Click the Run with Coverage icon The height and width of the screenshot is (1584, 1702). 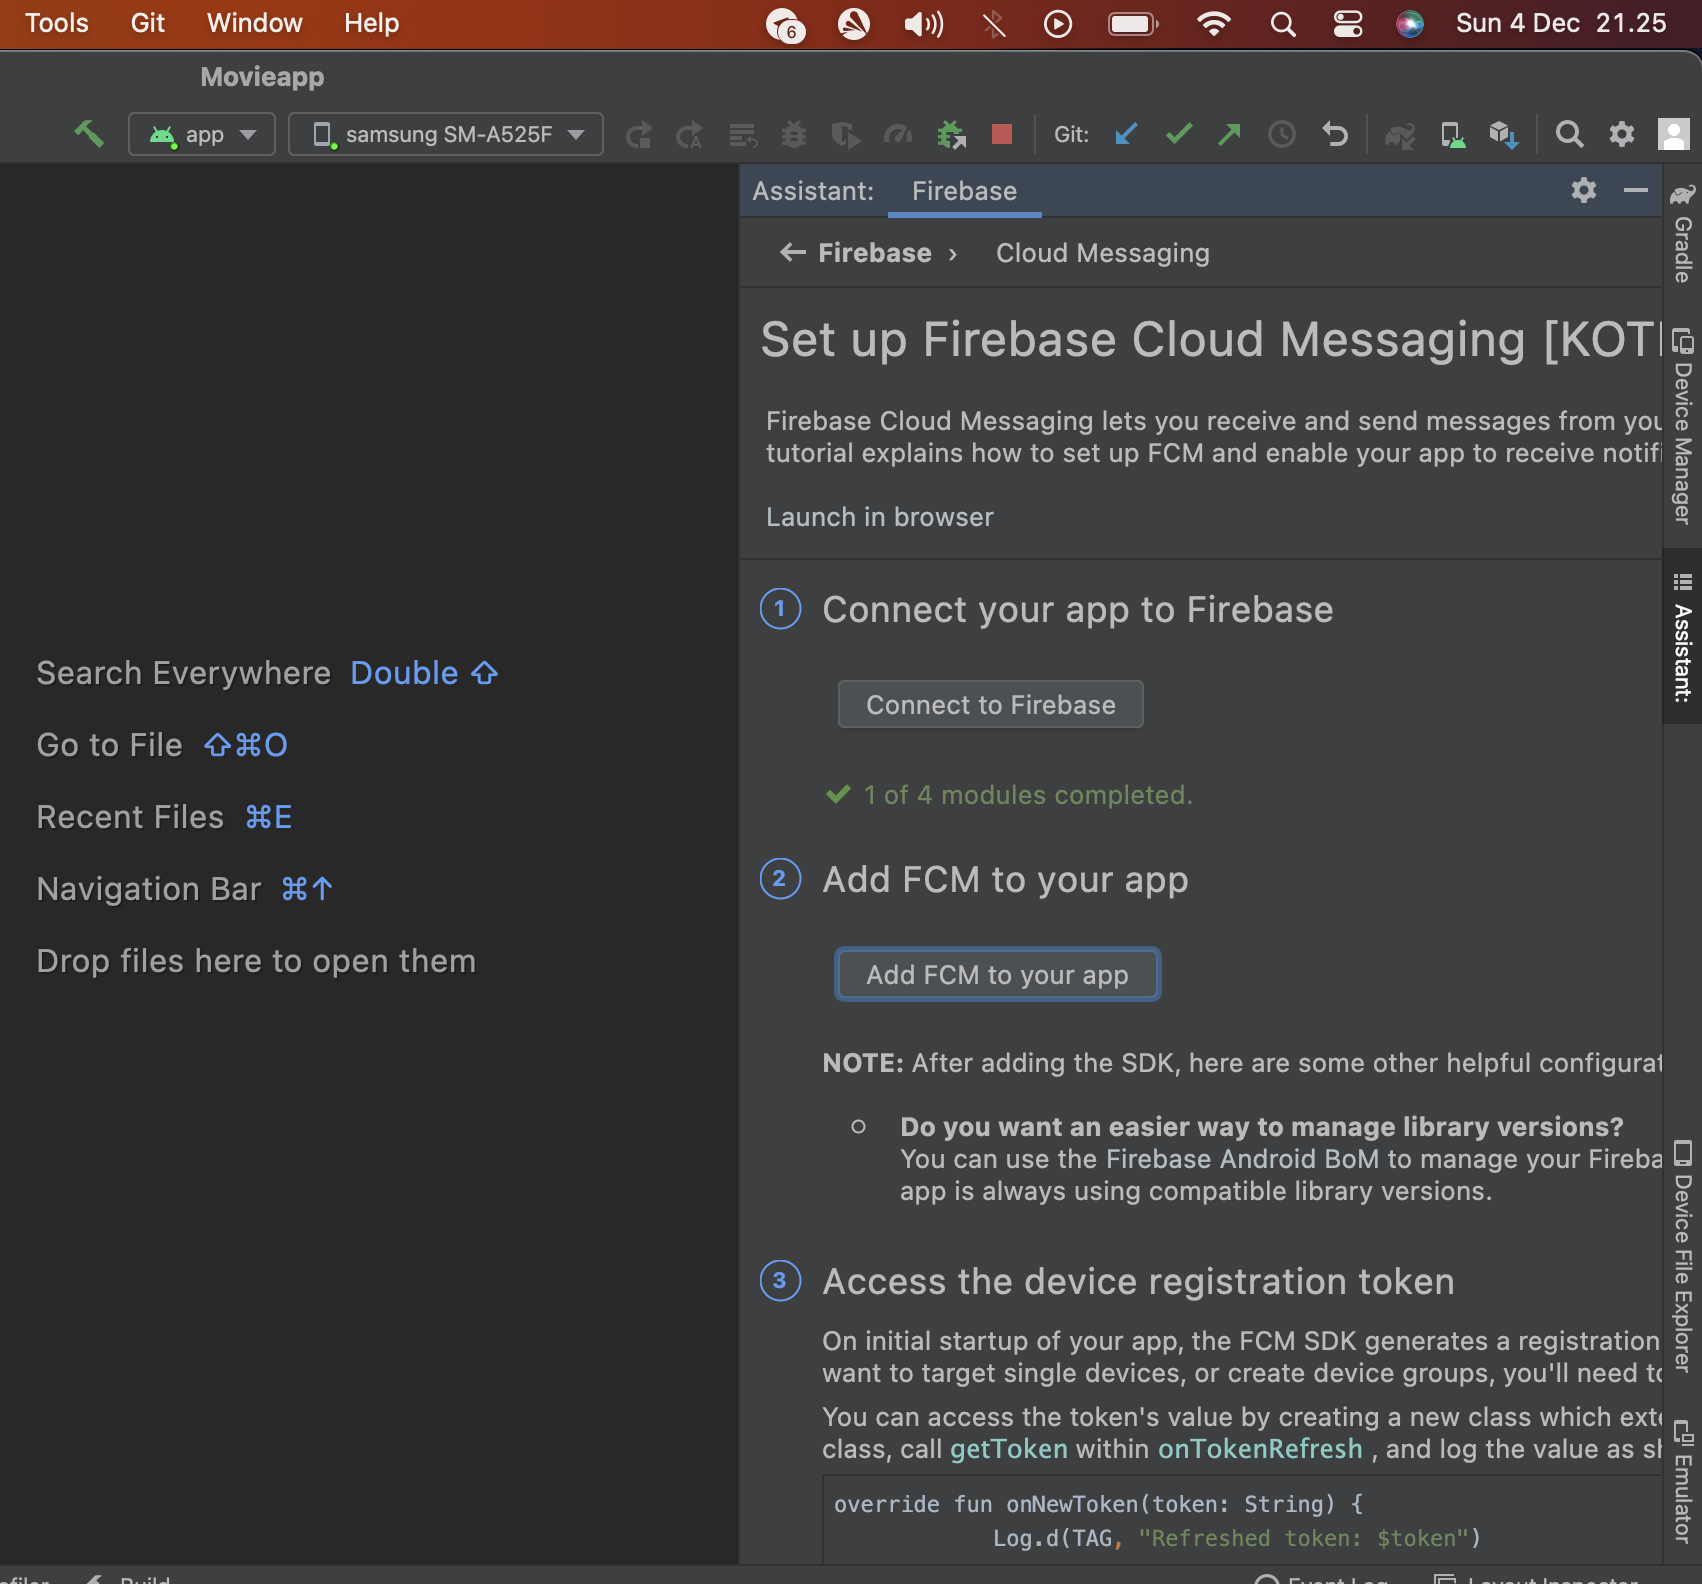846,135
